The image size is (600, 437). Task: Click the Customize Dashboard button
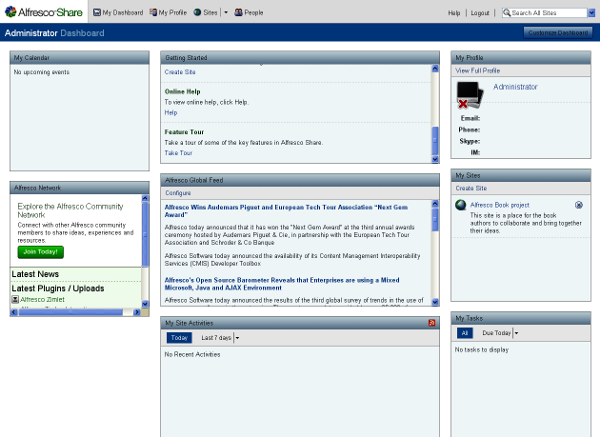click(558, 33)
